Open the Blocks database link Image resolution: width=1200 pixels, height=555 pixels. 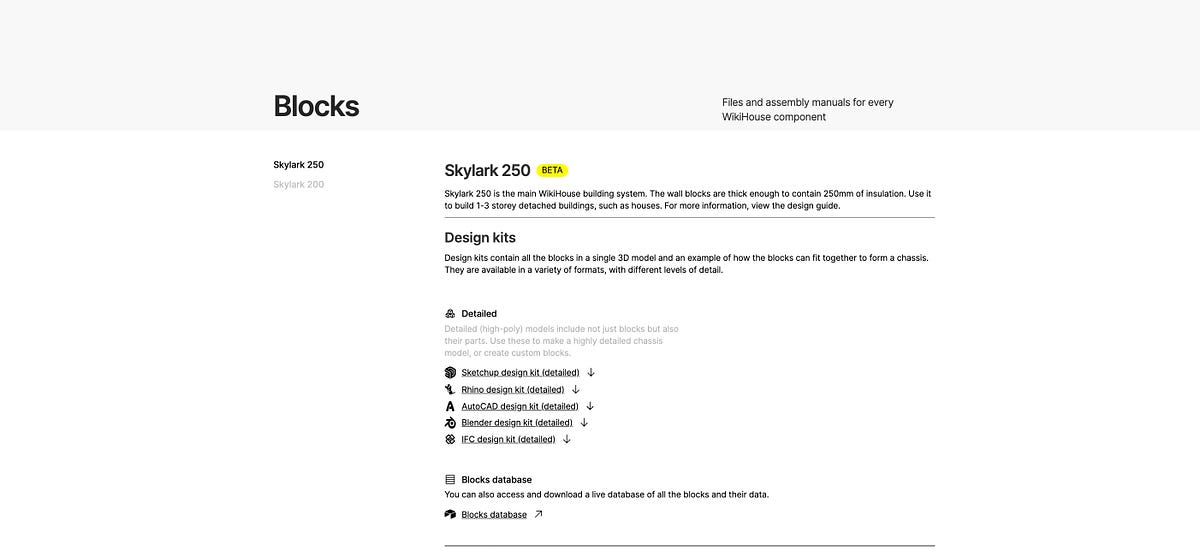click(494, 514)
